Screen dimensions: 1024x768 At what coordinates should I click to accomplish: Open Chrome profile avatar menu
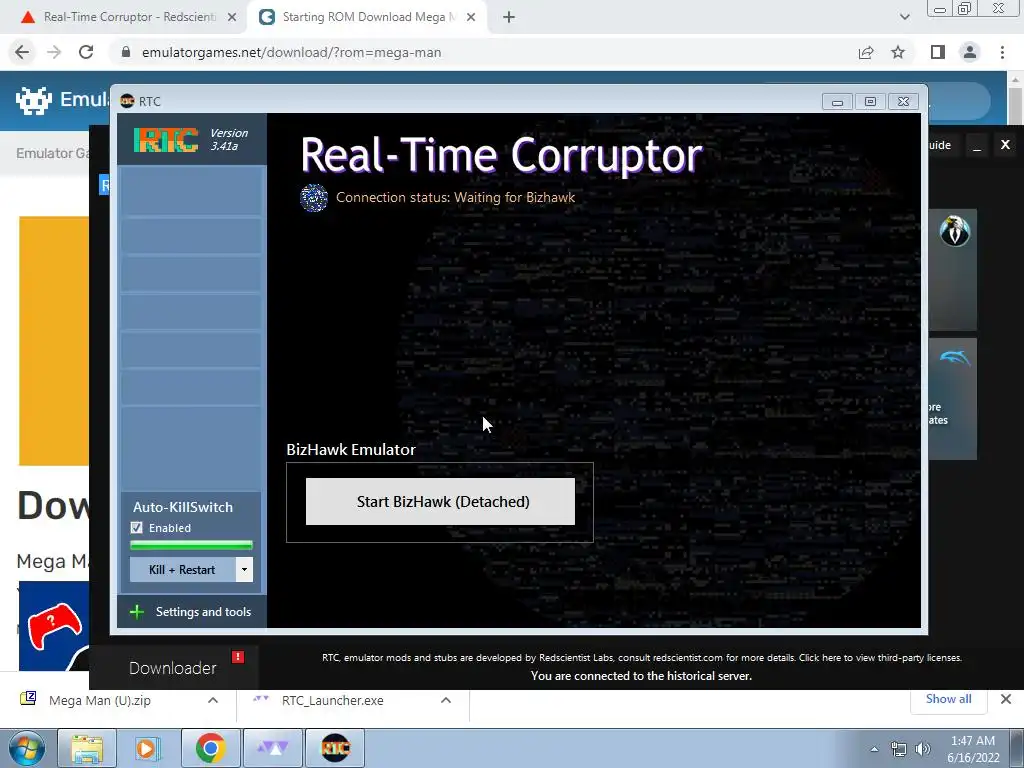[x=970, y=52]
